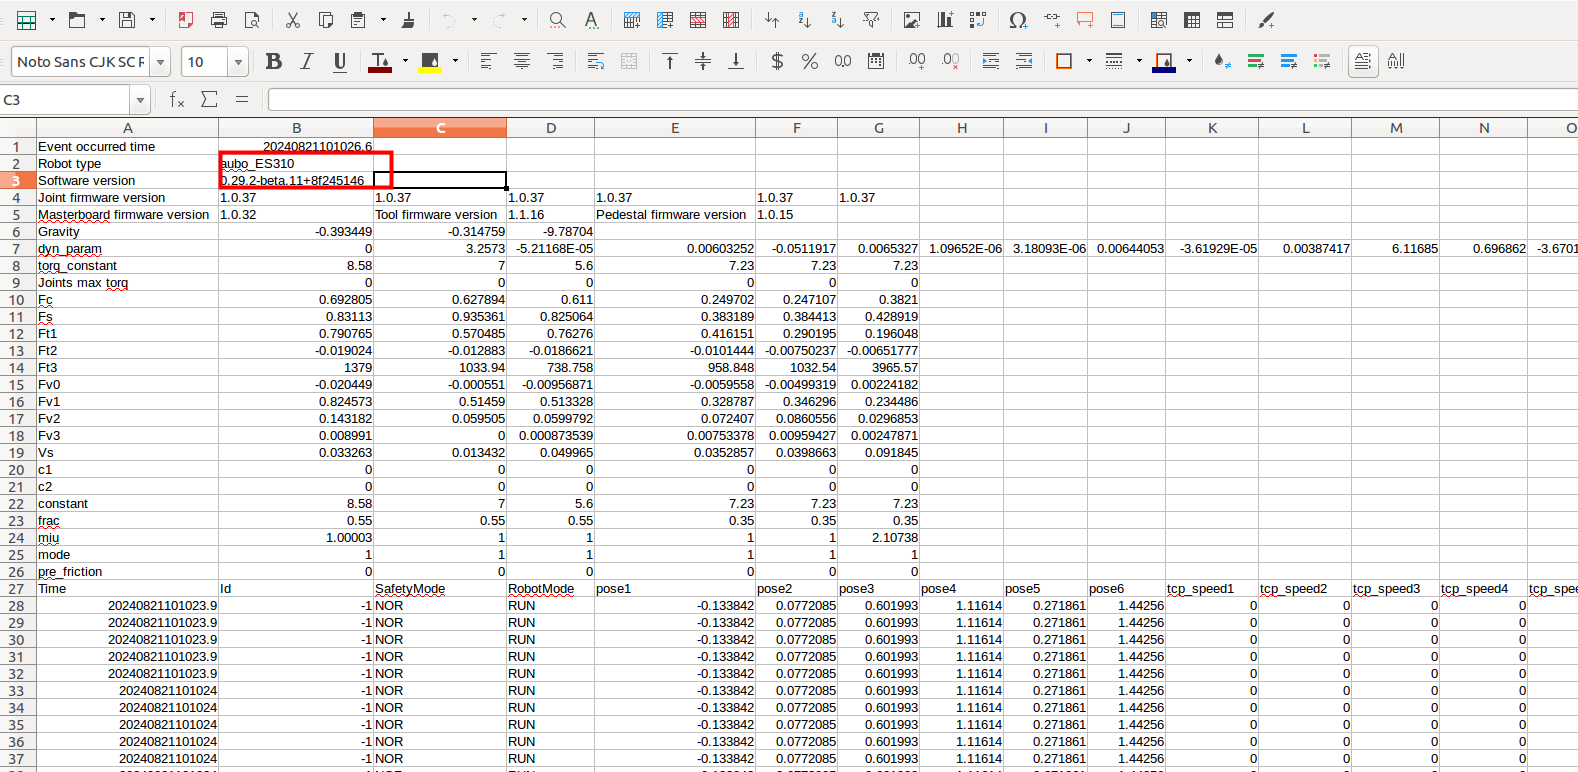Open Find and Replace
The height and width of the screenshot is (772, 1578).
tap(558, 20)
